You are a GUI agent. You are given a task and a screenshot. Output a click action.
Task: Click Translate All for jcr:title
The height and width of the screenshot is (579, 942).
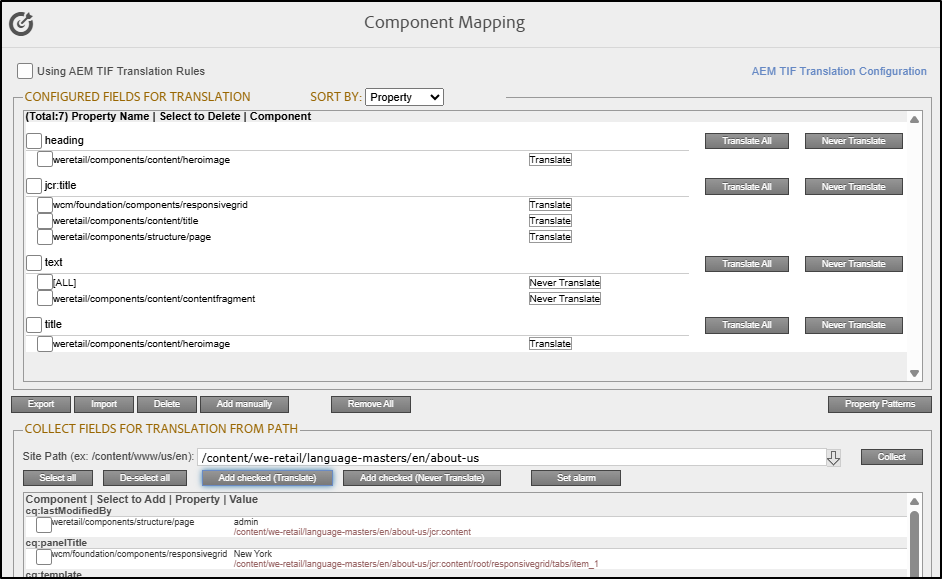(x=747, y=187)
